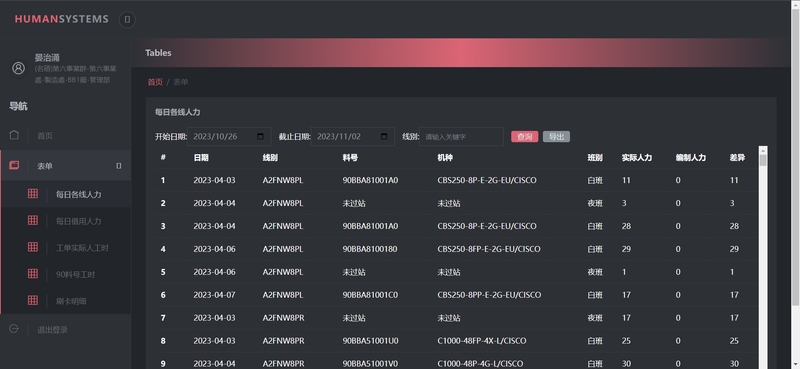The height and width of the screenshot is (369, 800).
Task: Click A2FNW8PR line cell in row 7
Action: click(283, 317)
